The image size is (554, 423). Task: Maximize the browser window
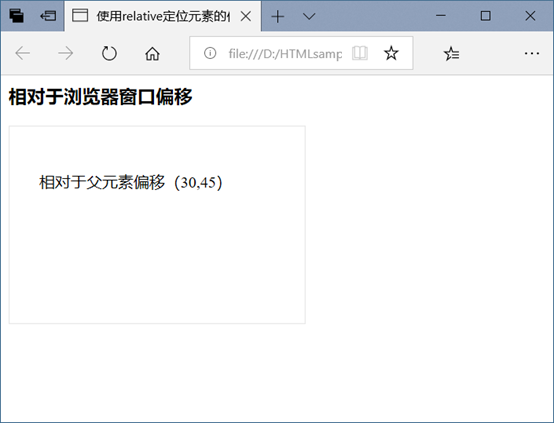pyautogui.click(x=485, y=16)
